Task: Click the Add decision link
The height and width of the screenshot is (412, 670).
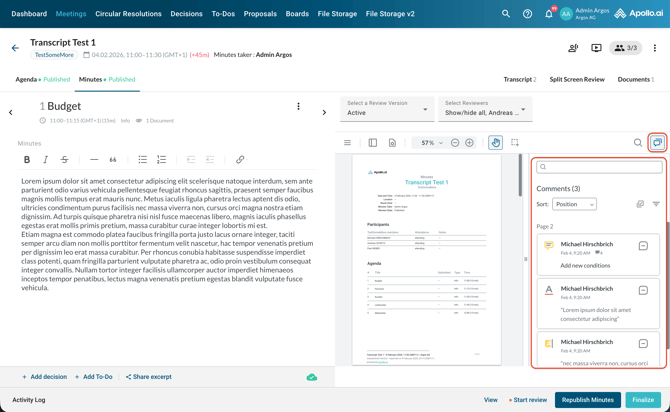Action: pos(45,377)
